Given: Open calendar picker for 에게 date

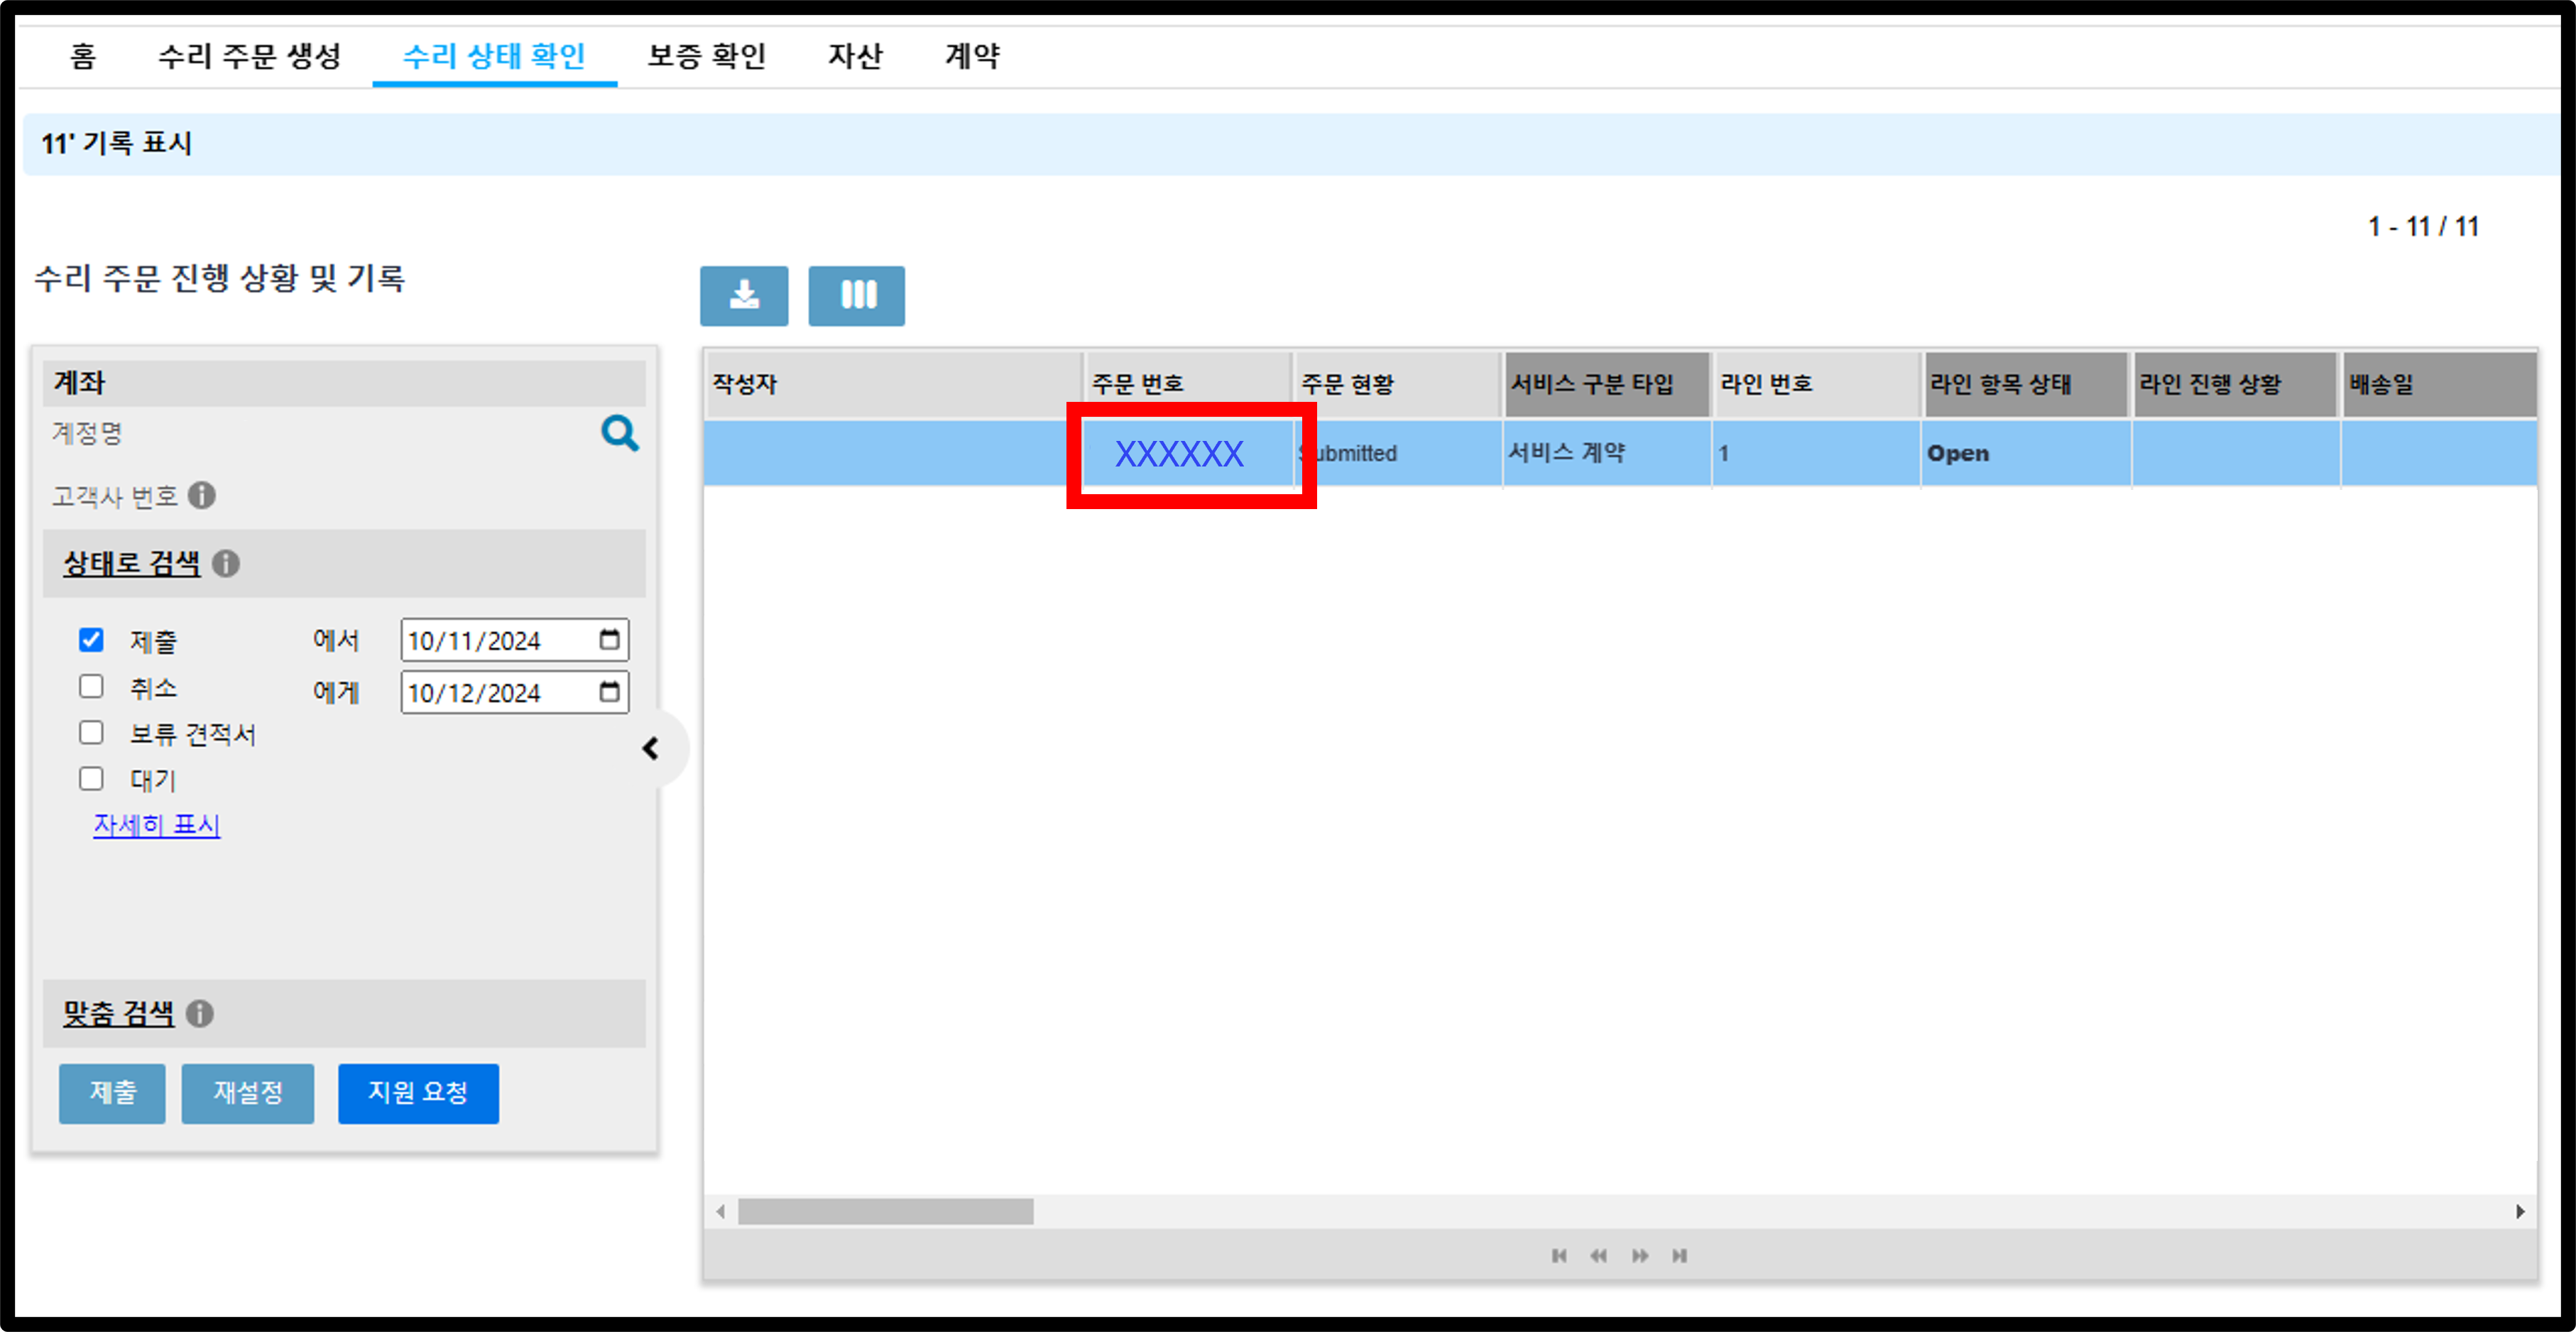Looking at the screenshot, I should tap(609, 691).
